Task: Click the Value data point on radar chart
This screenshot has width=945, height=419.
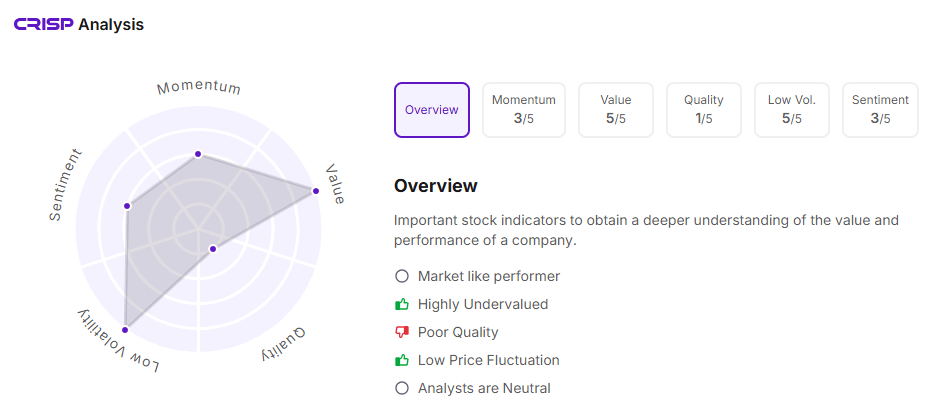Action: coord(316,190)
